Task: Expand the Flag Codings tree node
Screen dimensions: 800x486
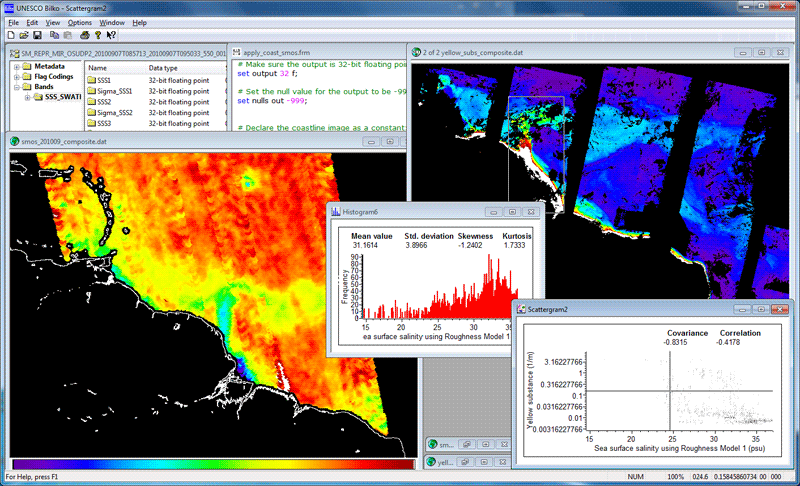Action: click(17, 77)
